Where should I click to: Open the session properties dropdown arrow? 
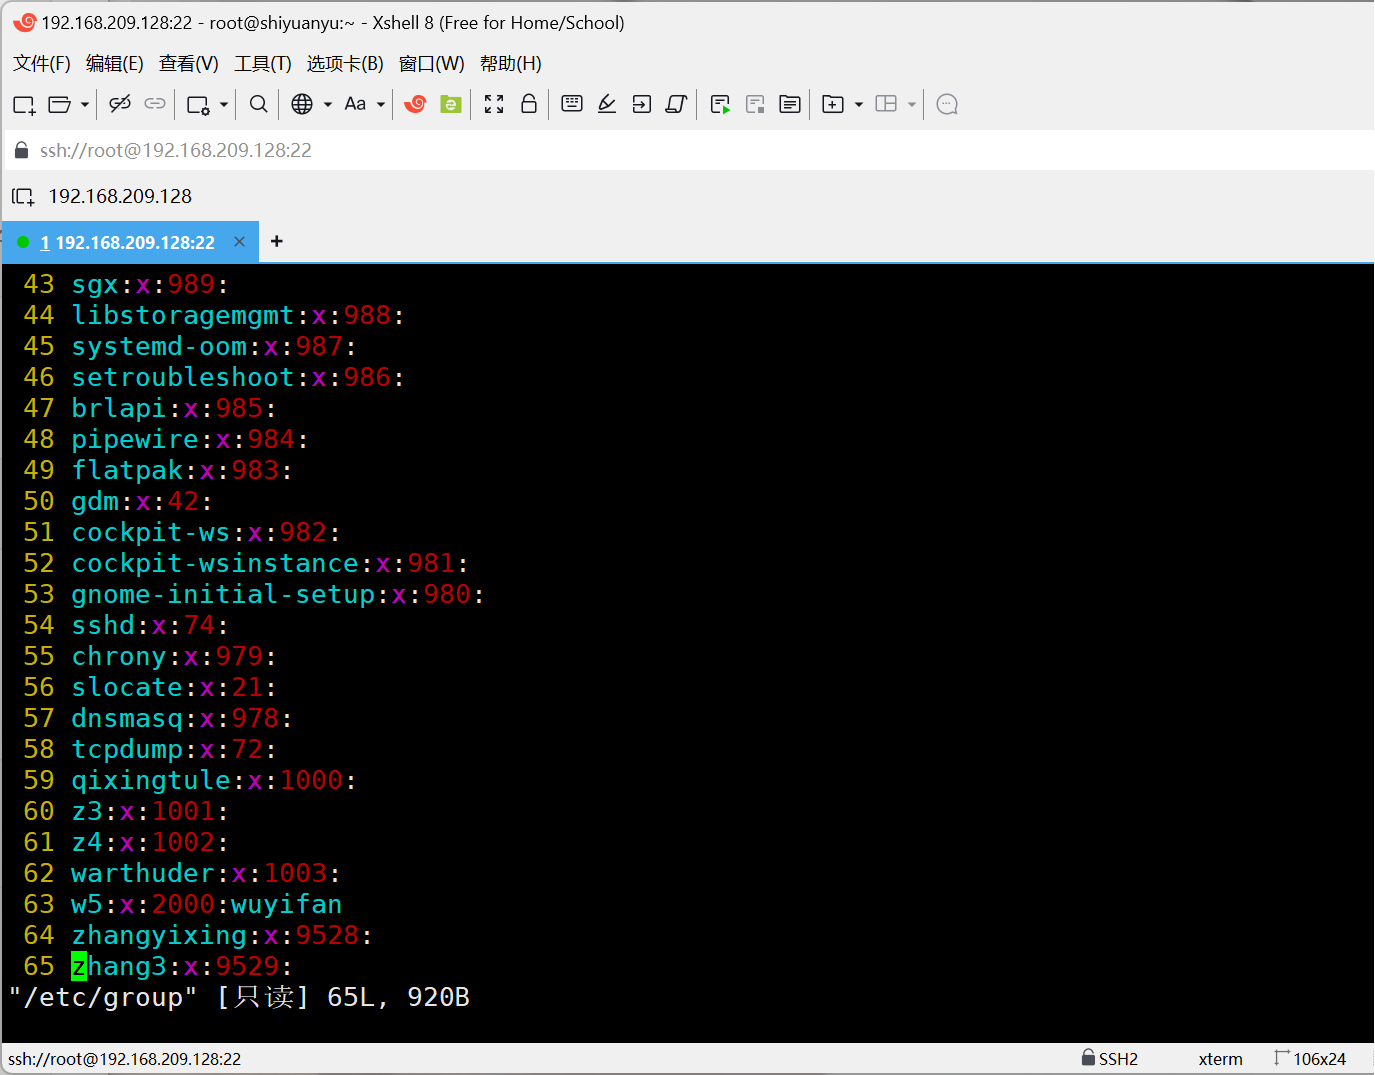[x=222, y=104]
